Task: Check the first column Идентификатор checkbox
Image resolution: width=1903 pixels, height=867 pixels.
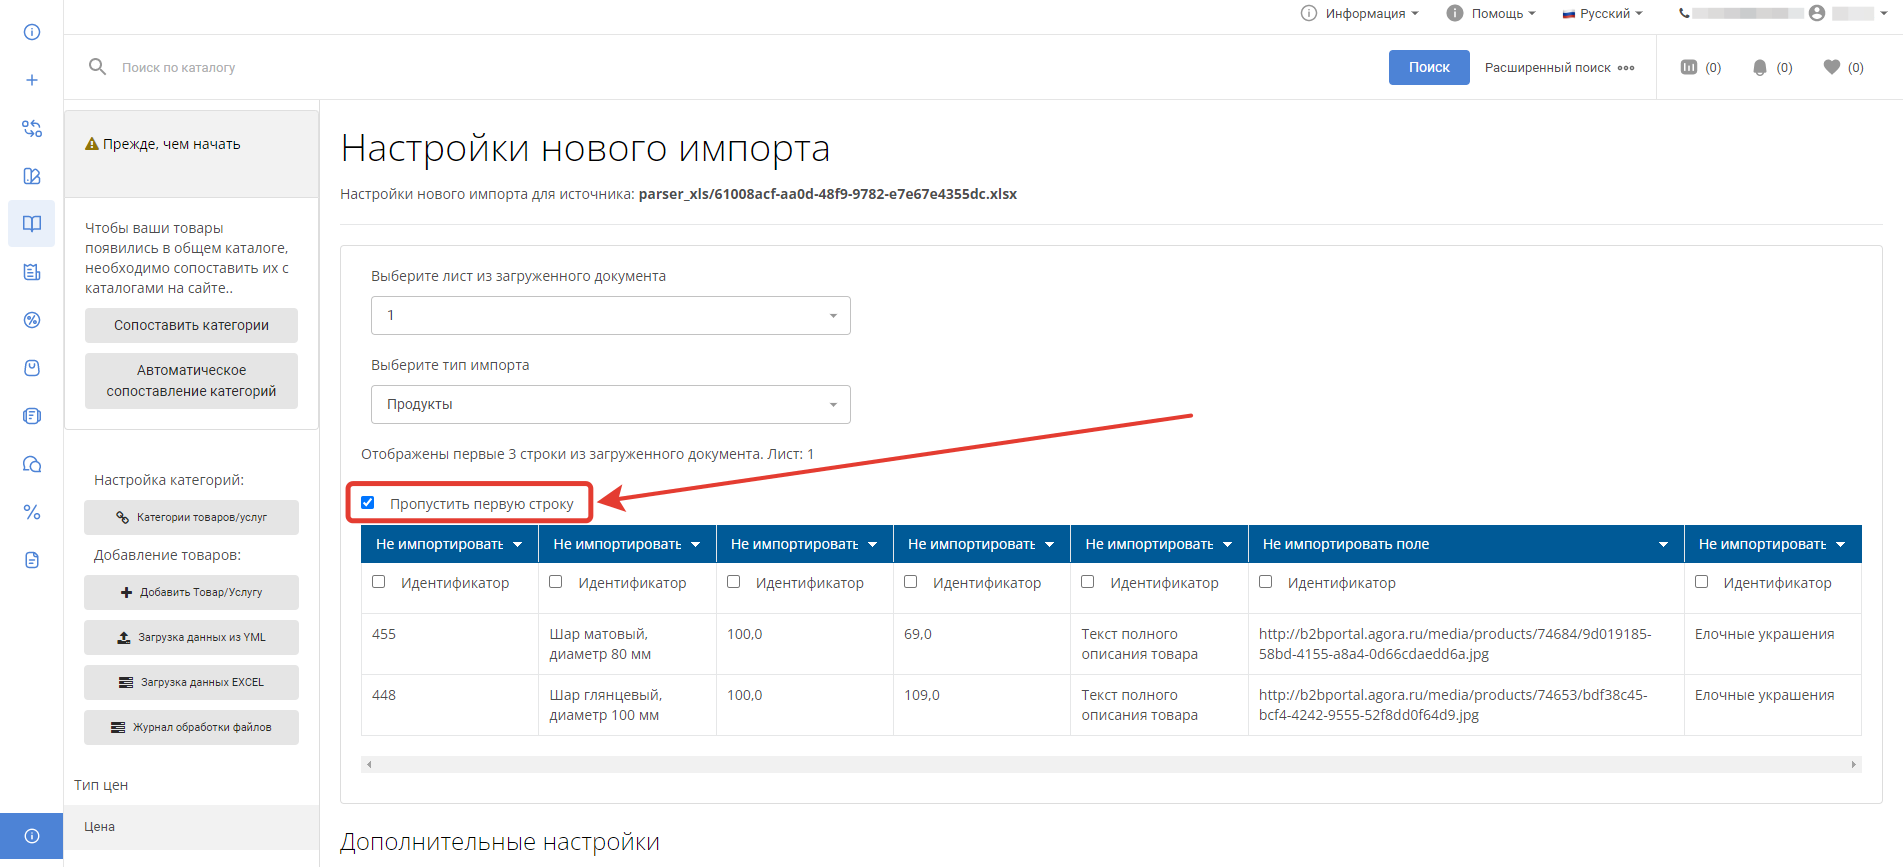Action: pos(379,582)
